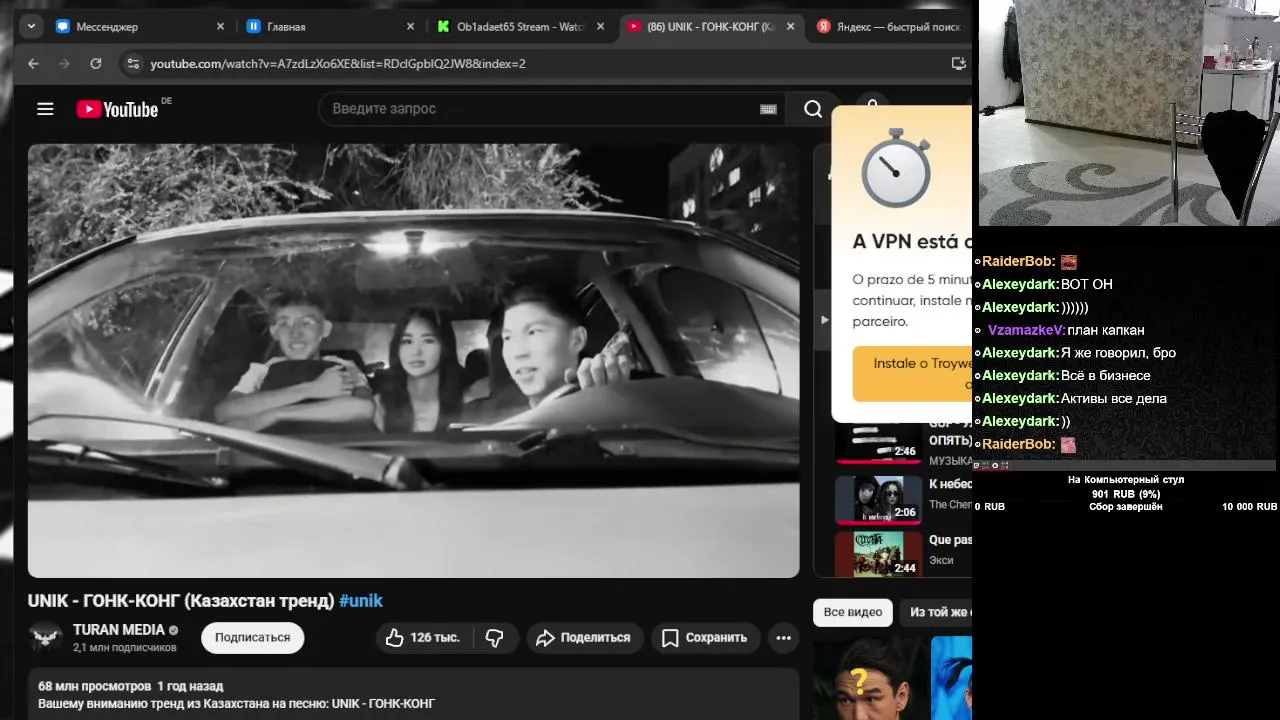Click the browser forward arrow
The height and width of the screenshot is (720, 1280).
pyautogui.click(x=64, y=63)
